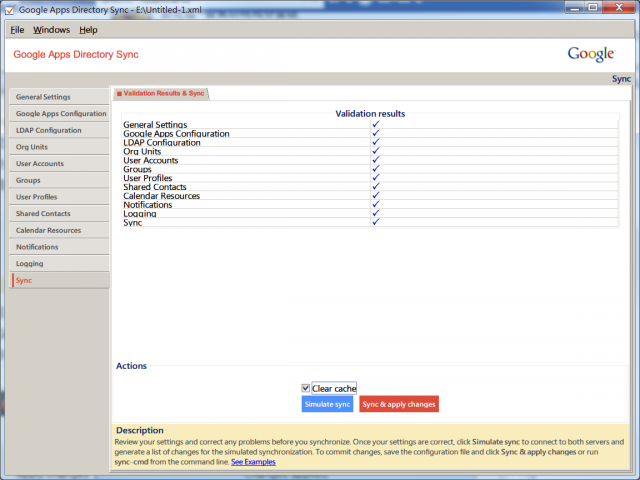Click the checkmark beside Org Units result
Viewport: 640px width, 480px height.
click(376, 151)
